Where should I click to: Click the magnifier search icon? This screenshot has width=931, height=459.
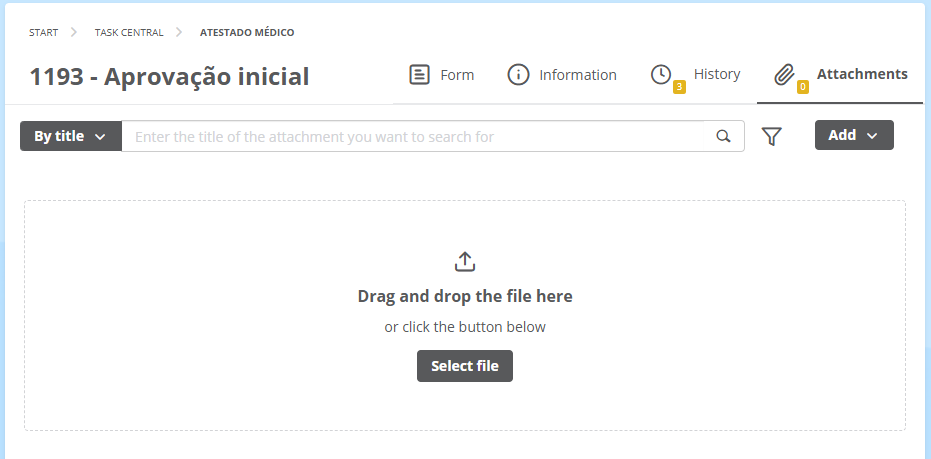pos(723,137)
